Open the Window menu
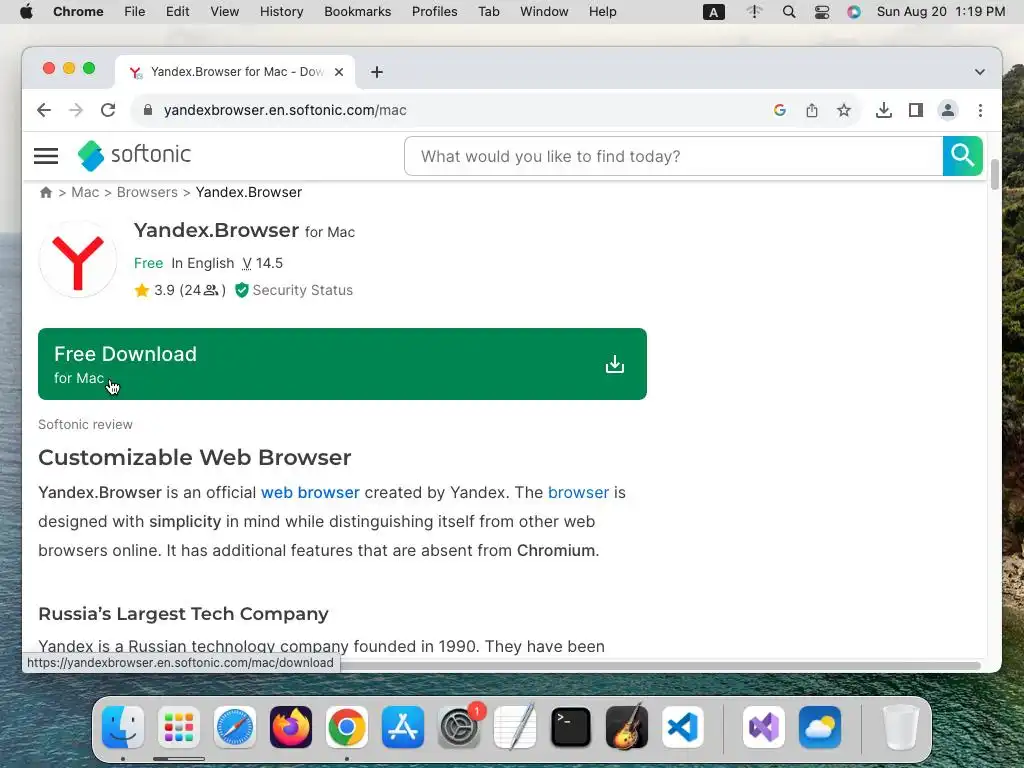Screen dimensions: 1024x768 tap(544, 12)
